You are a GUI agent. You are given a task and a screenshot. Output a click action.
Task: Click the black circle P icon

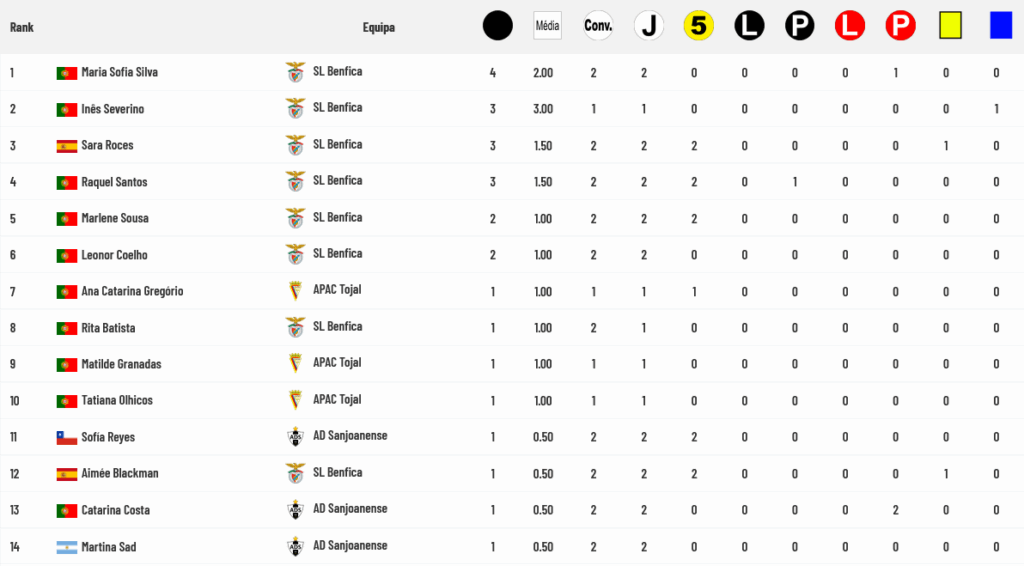click(799, 26)
